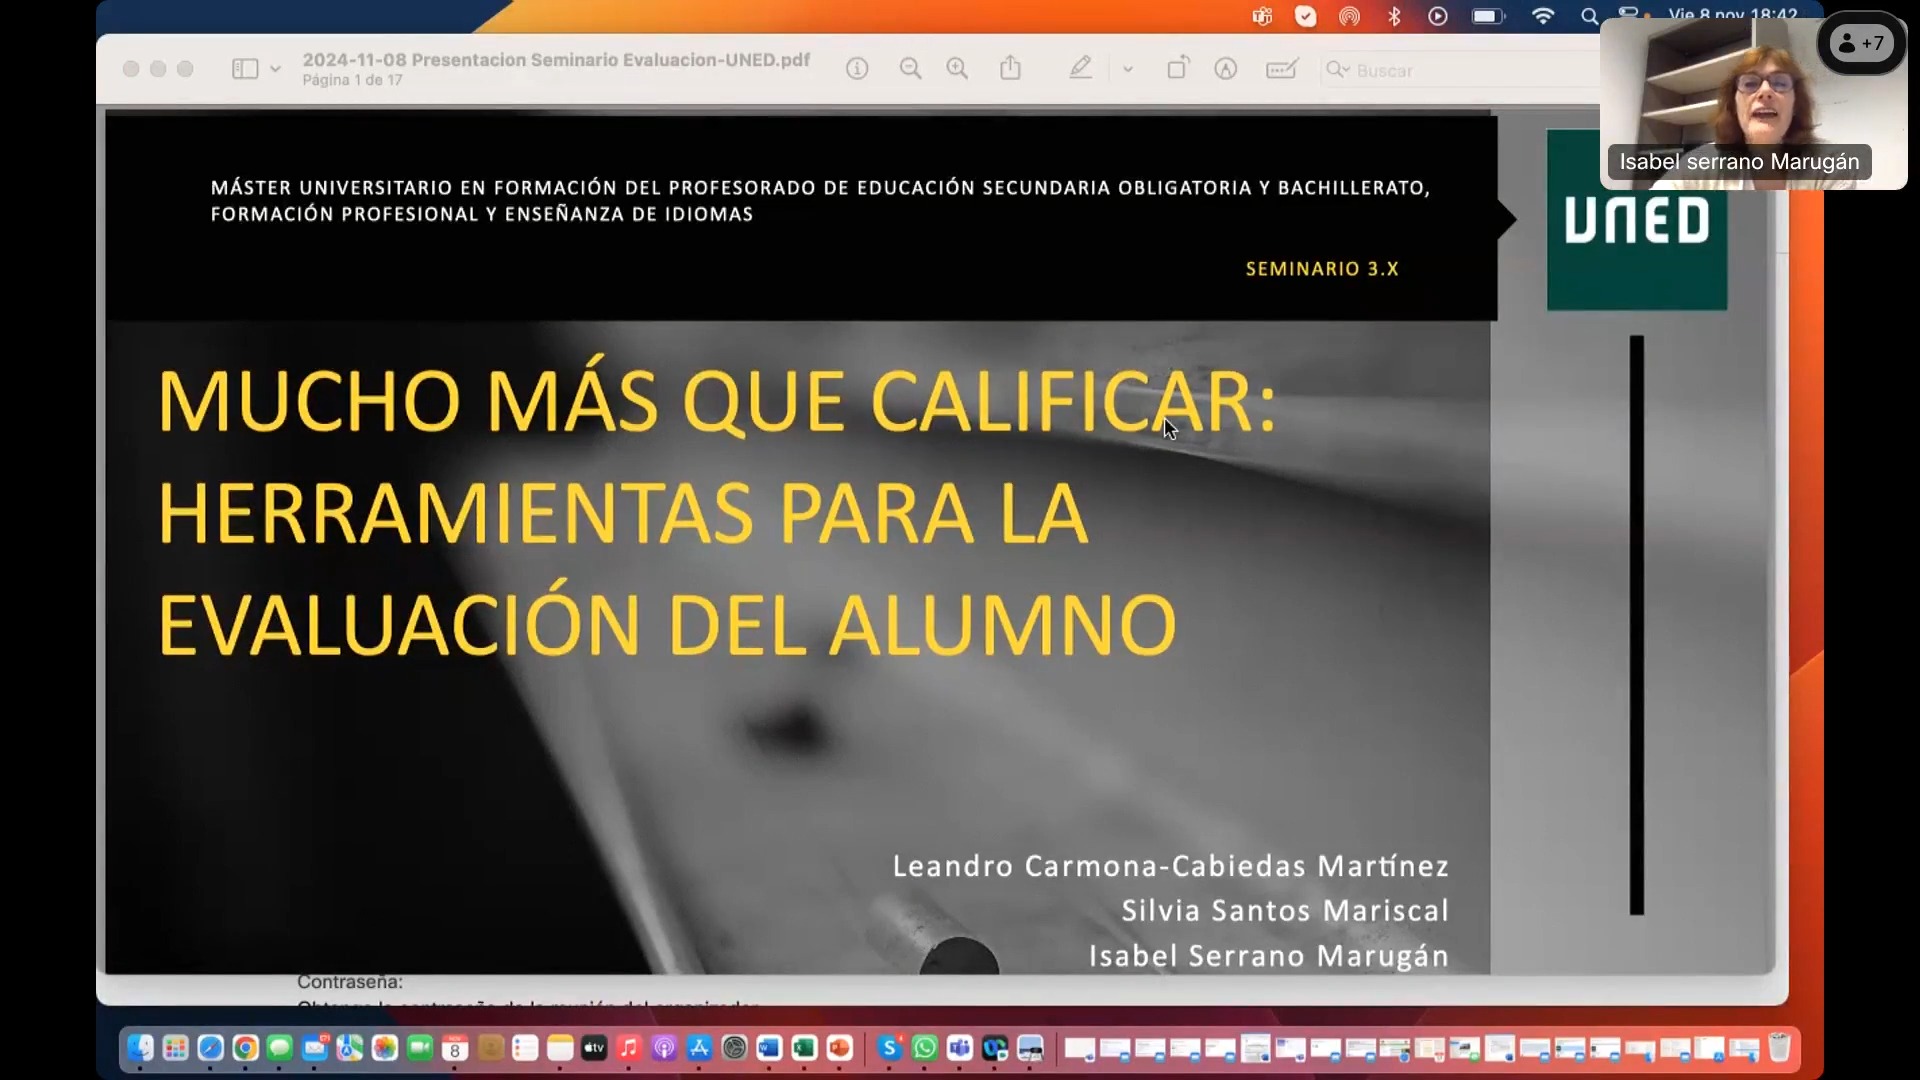Click the Buscar search field
Image resolution: width=1920 pixels, height=1080 pixels.
[x=1460, y=70]
